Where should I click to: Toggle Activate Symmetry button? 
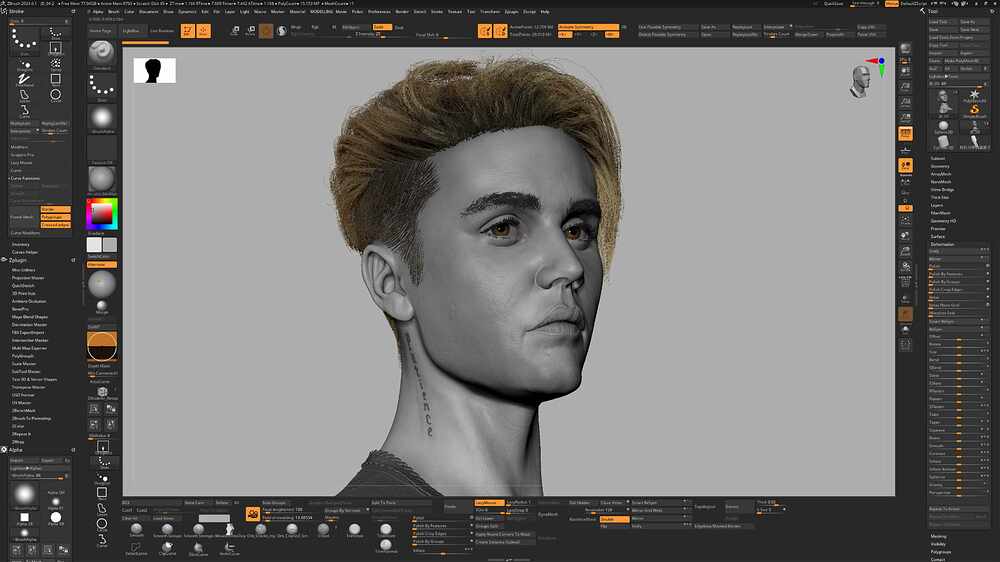coord(588,27)
